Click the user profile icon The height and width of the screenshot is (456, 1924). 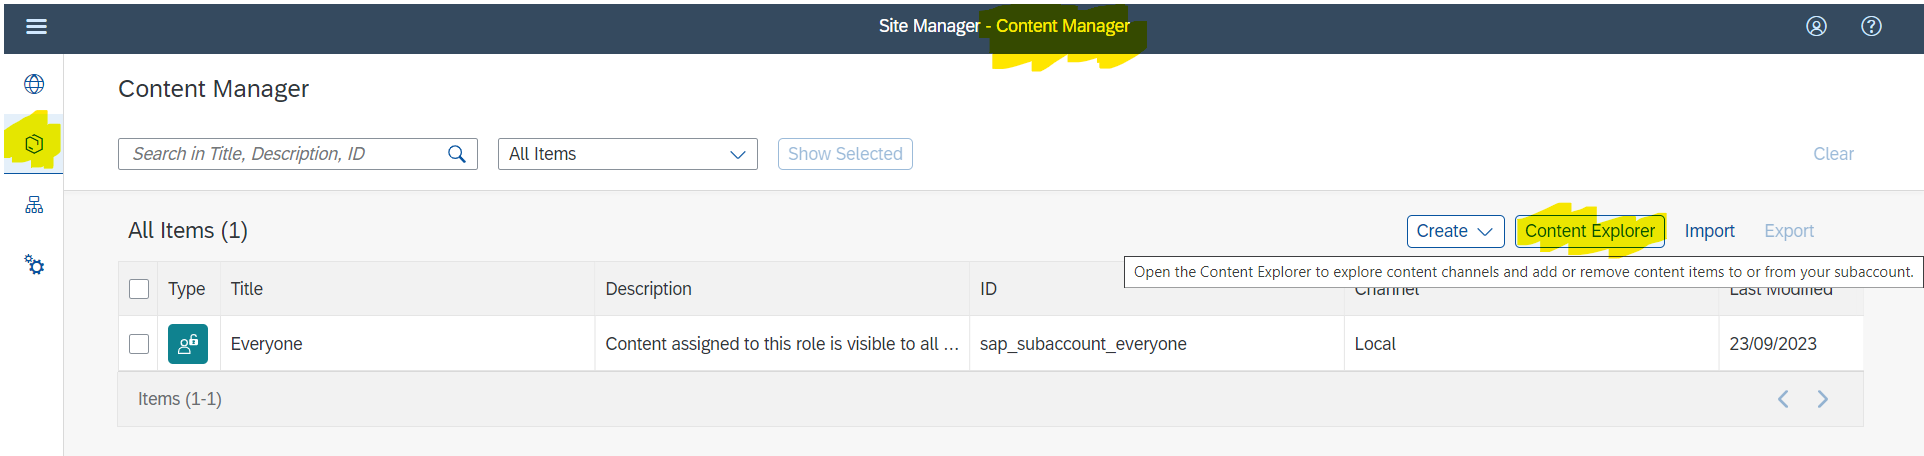pos(1816,26)
